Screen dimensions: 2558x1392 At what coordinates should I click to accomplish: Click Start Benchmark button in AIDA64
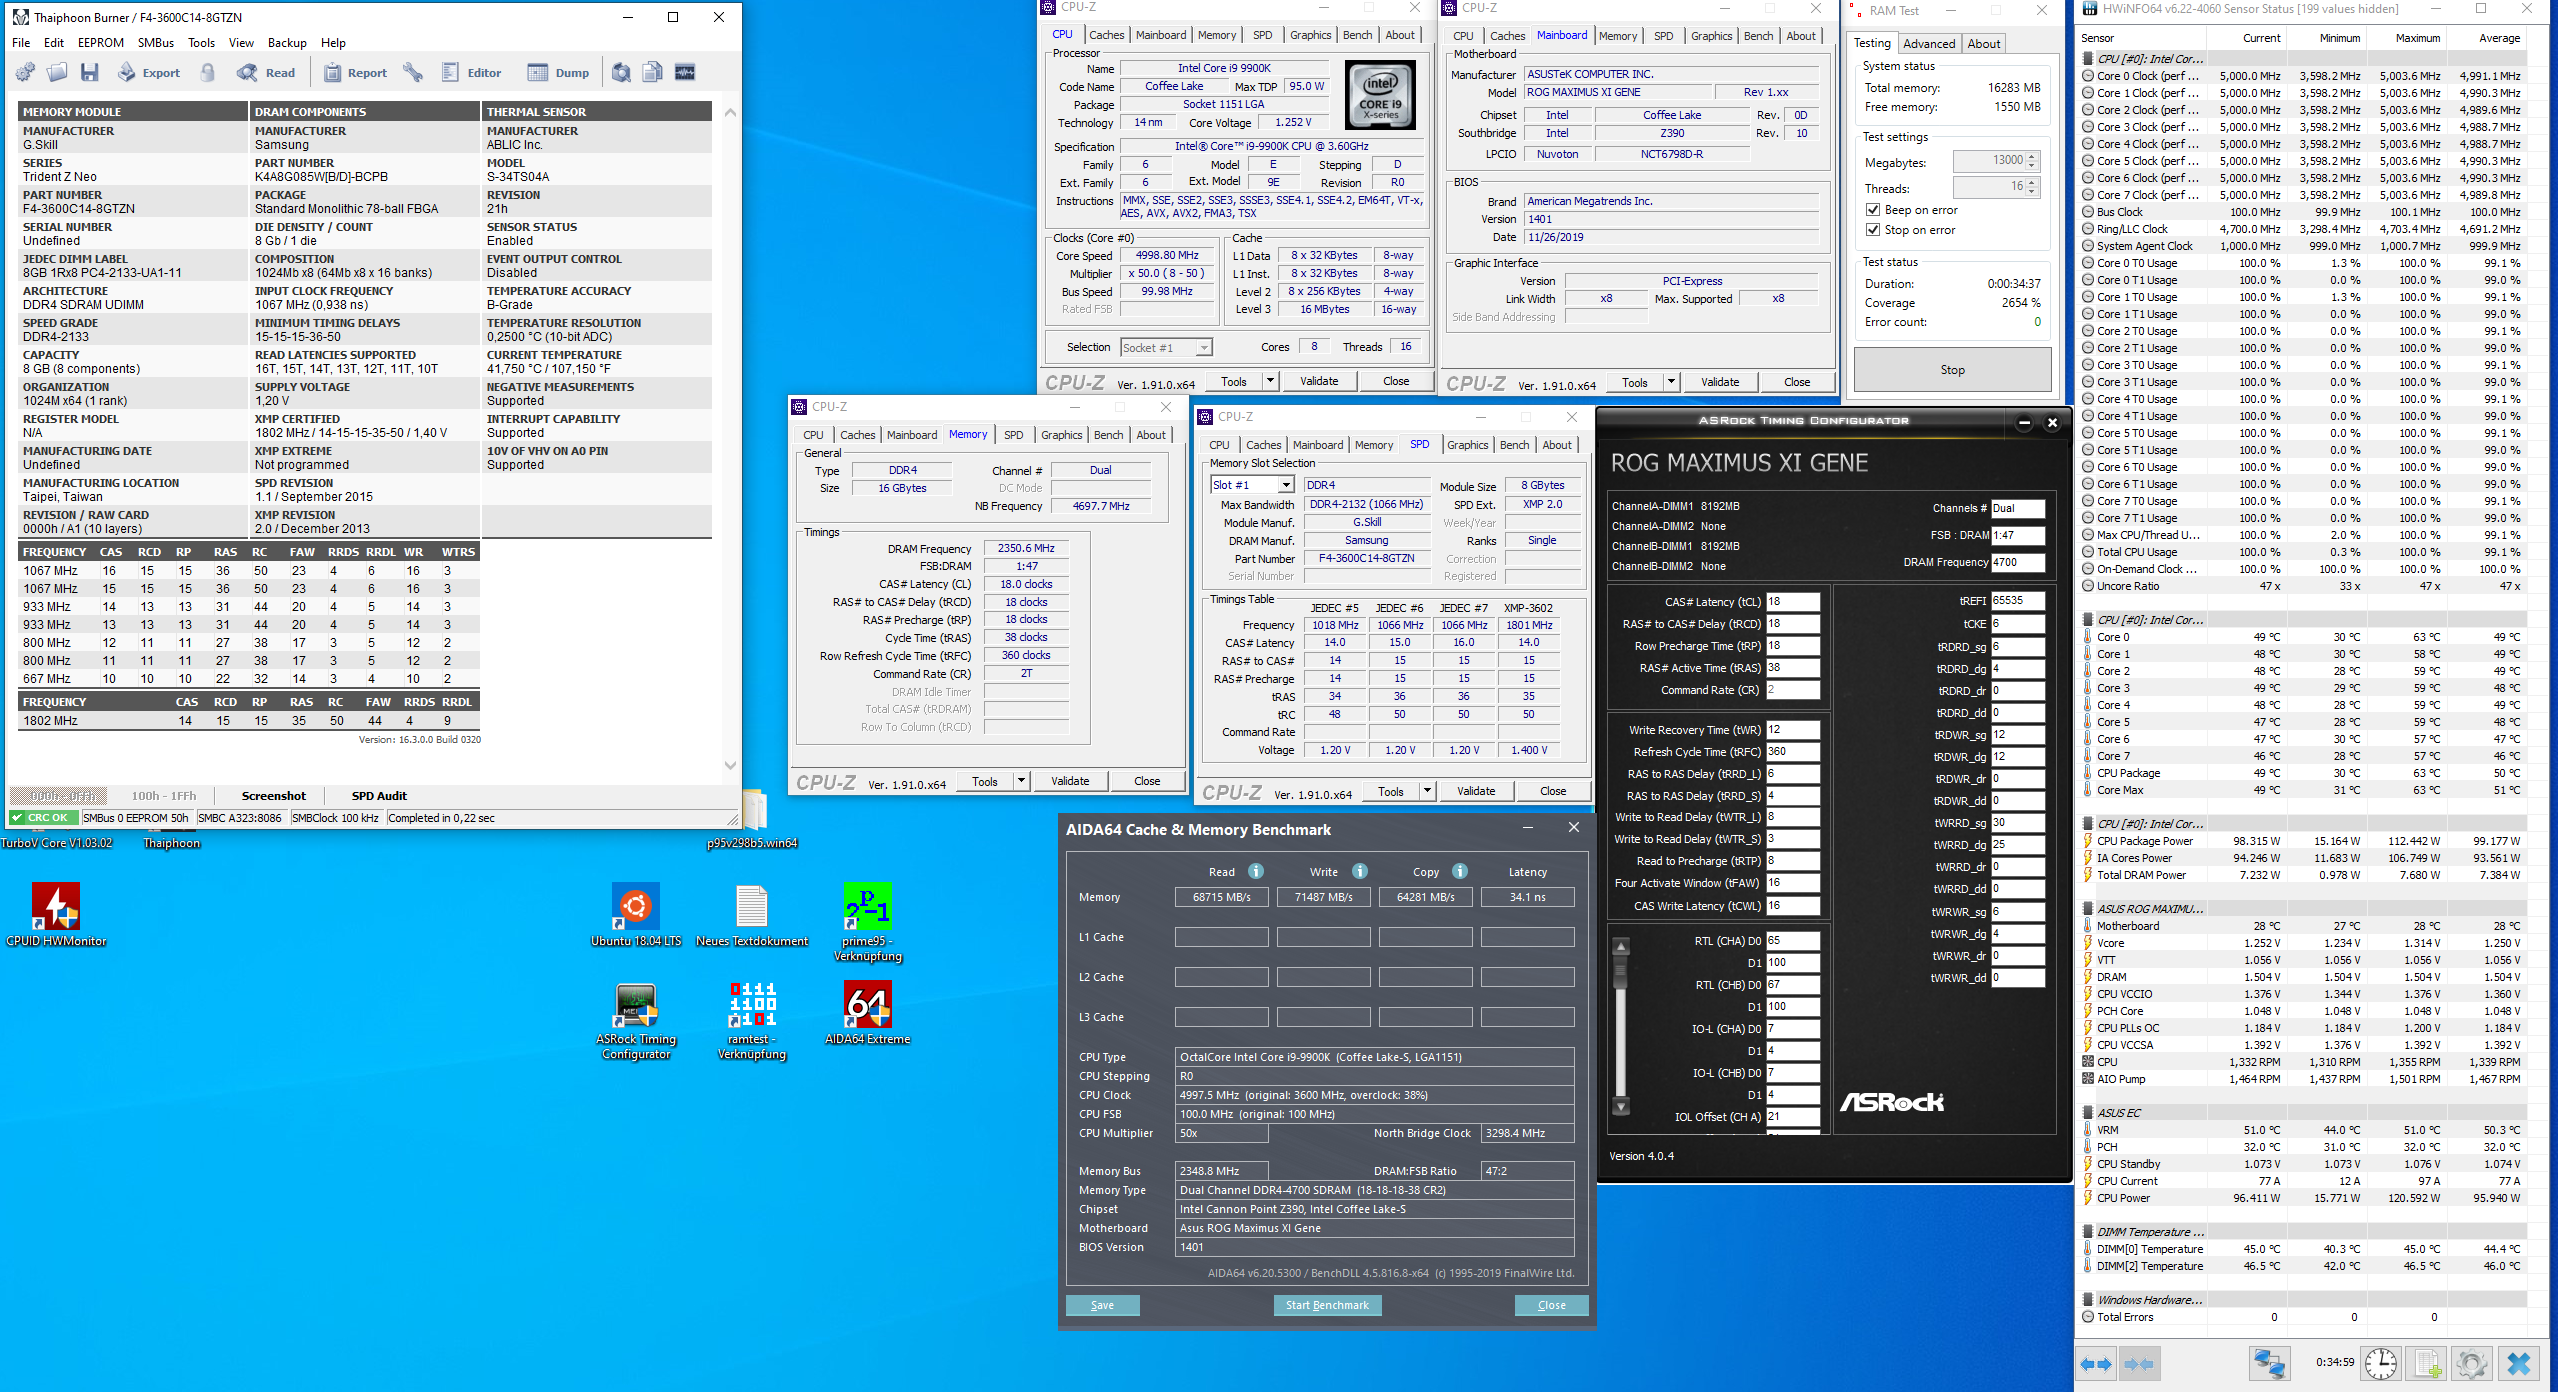pos(1327,1305)
